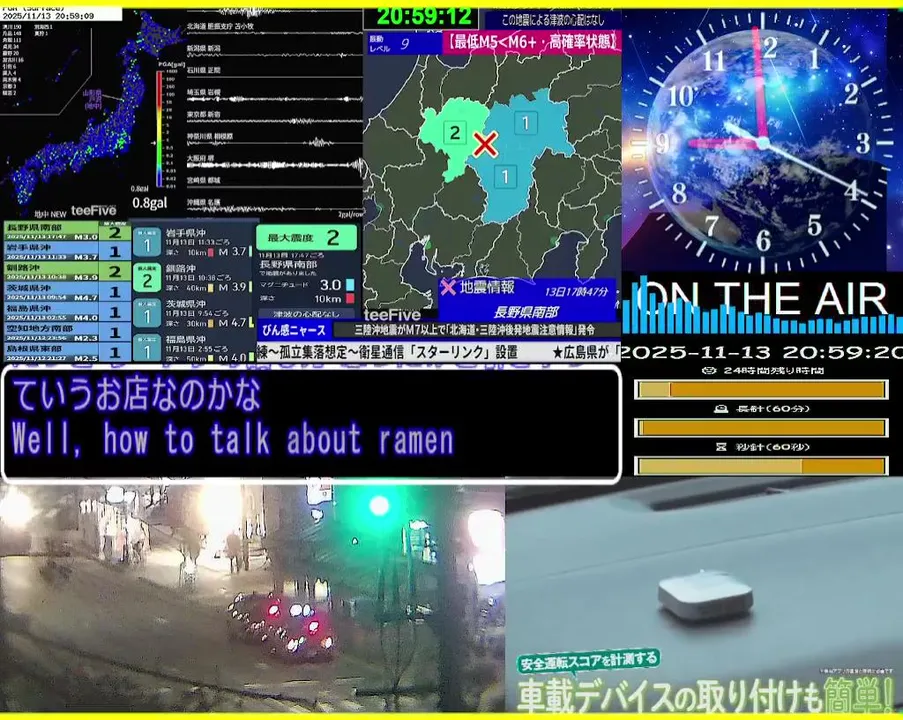
Task: Click the 三陸沖地震がM7以上で headline bar
Action: coord(475,330)
